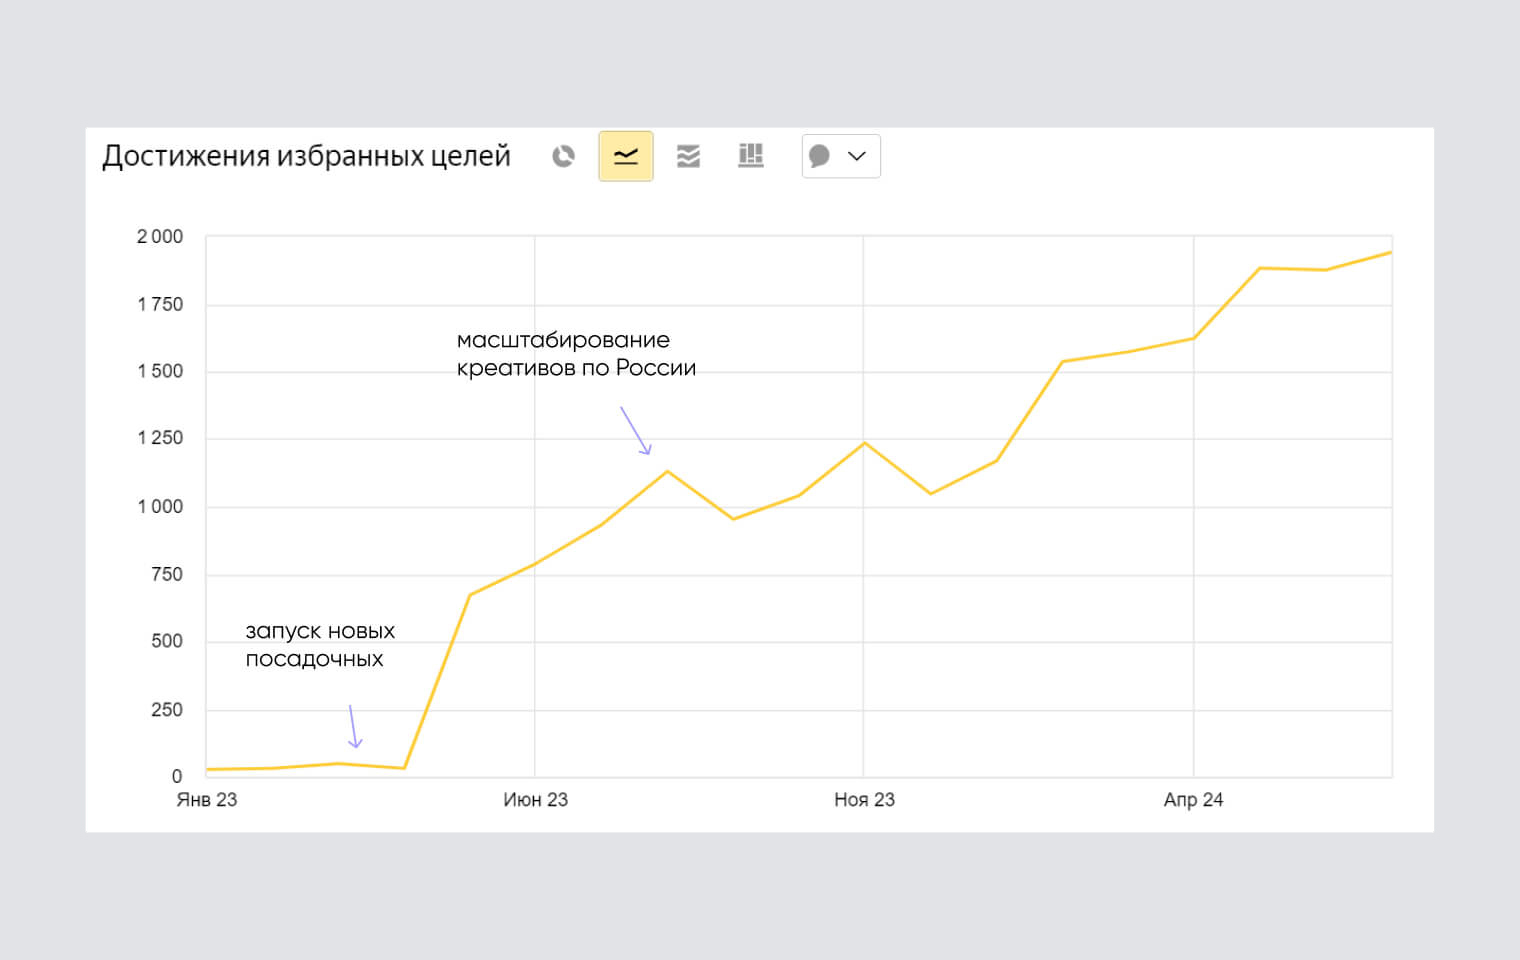
Task: Click the 'Апр 24' x-axis label
Action: (x=1193, y=800)
